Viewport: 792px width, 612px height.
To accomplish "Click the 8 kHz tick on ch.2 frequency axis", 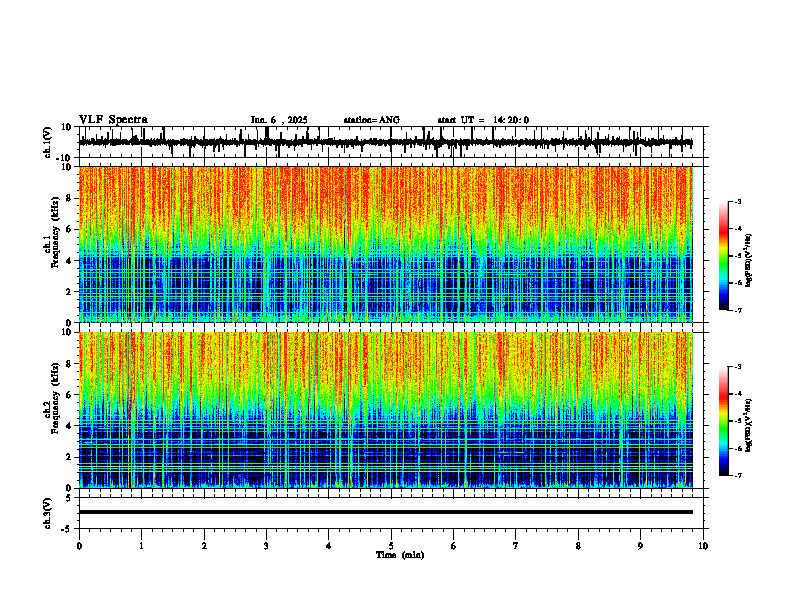I will 69,364.
